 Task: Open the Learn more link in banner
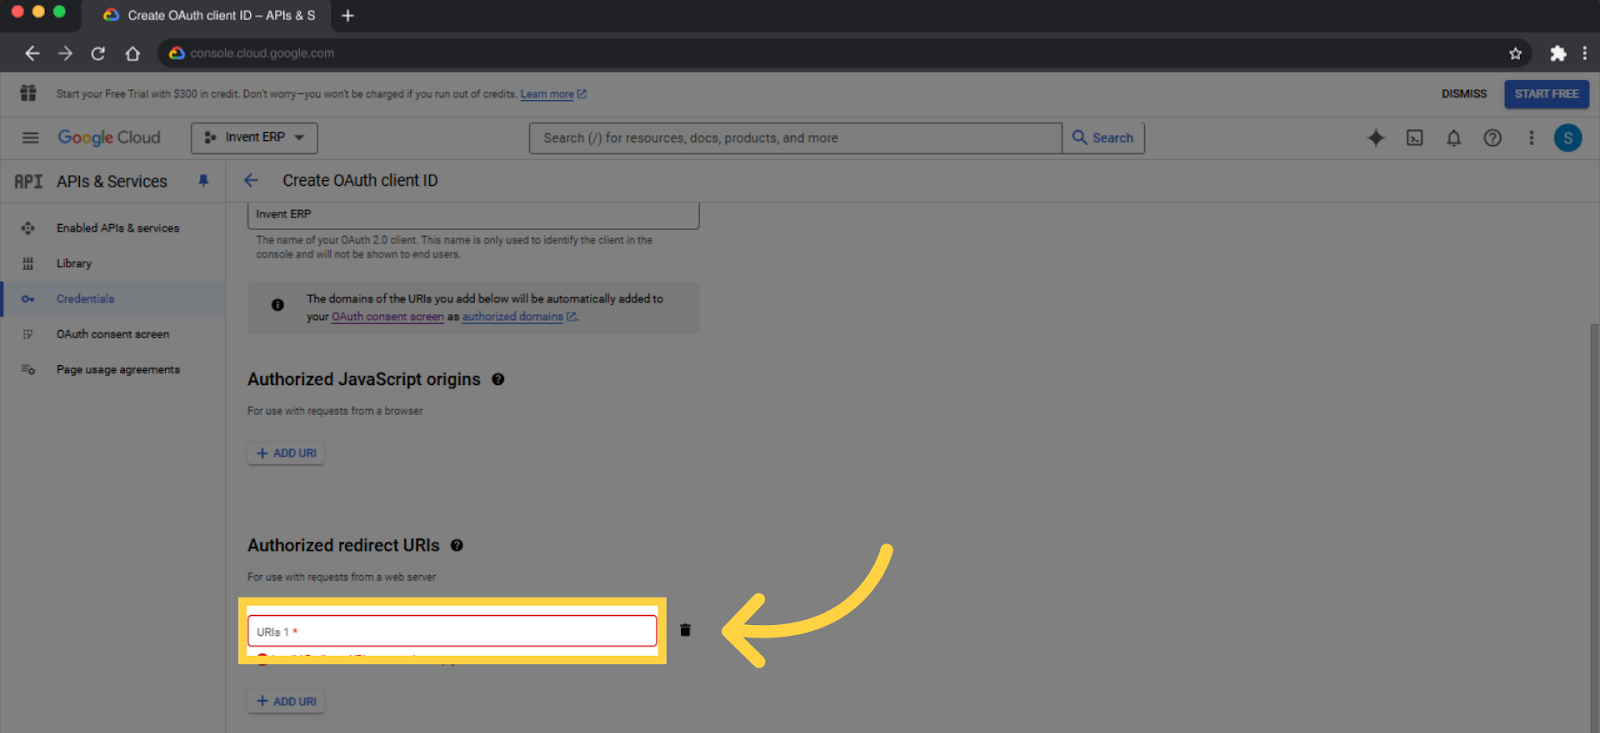click(x=553, y=94)
